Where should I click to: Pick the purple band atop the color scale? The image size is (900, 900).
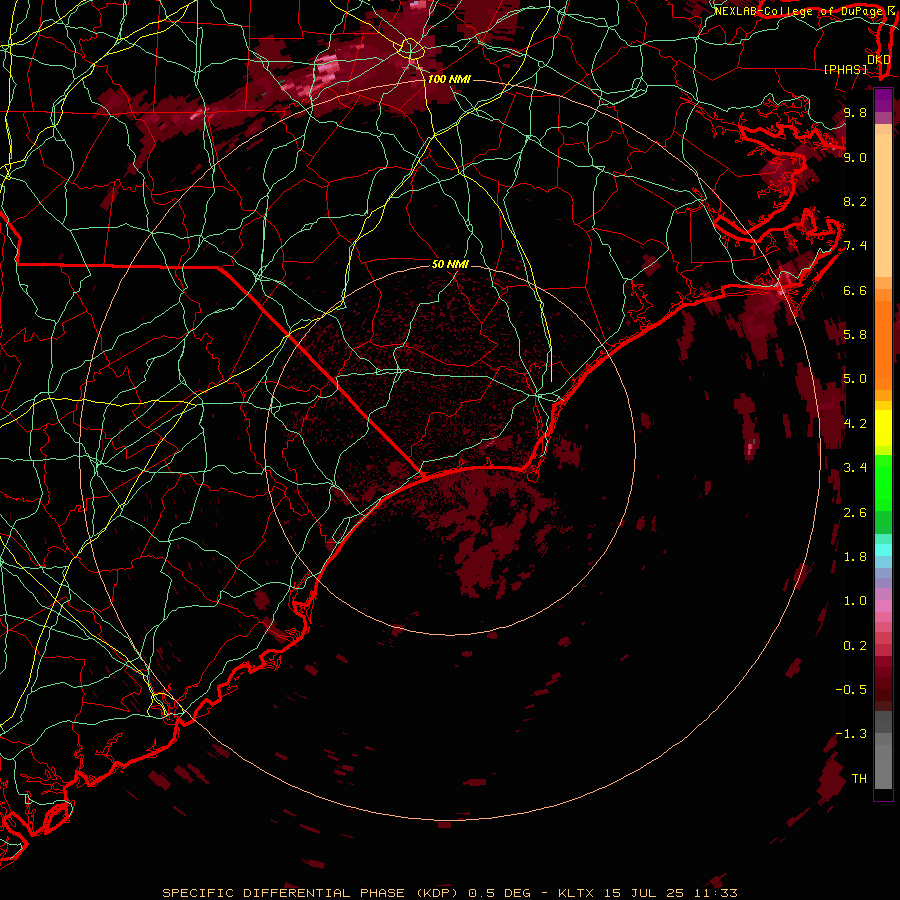883,100
